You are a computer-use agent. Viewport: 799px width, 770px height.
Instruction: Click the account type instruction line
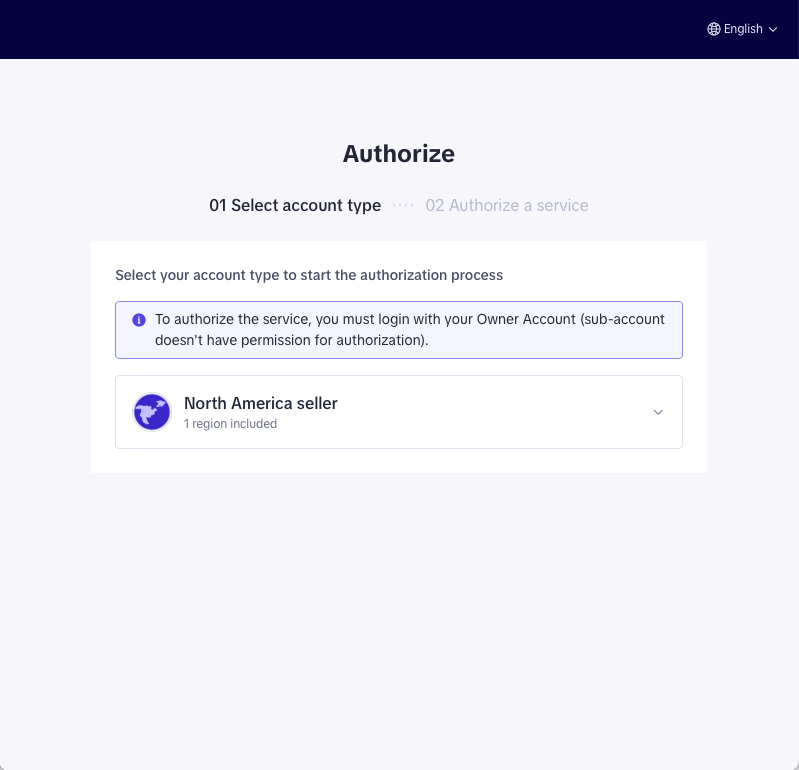click(309, 275)
